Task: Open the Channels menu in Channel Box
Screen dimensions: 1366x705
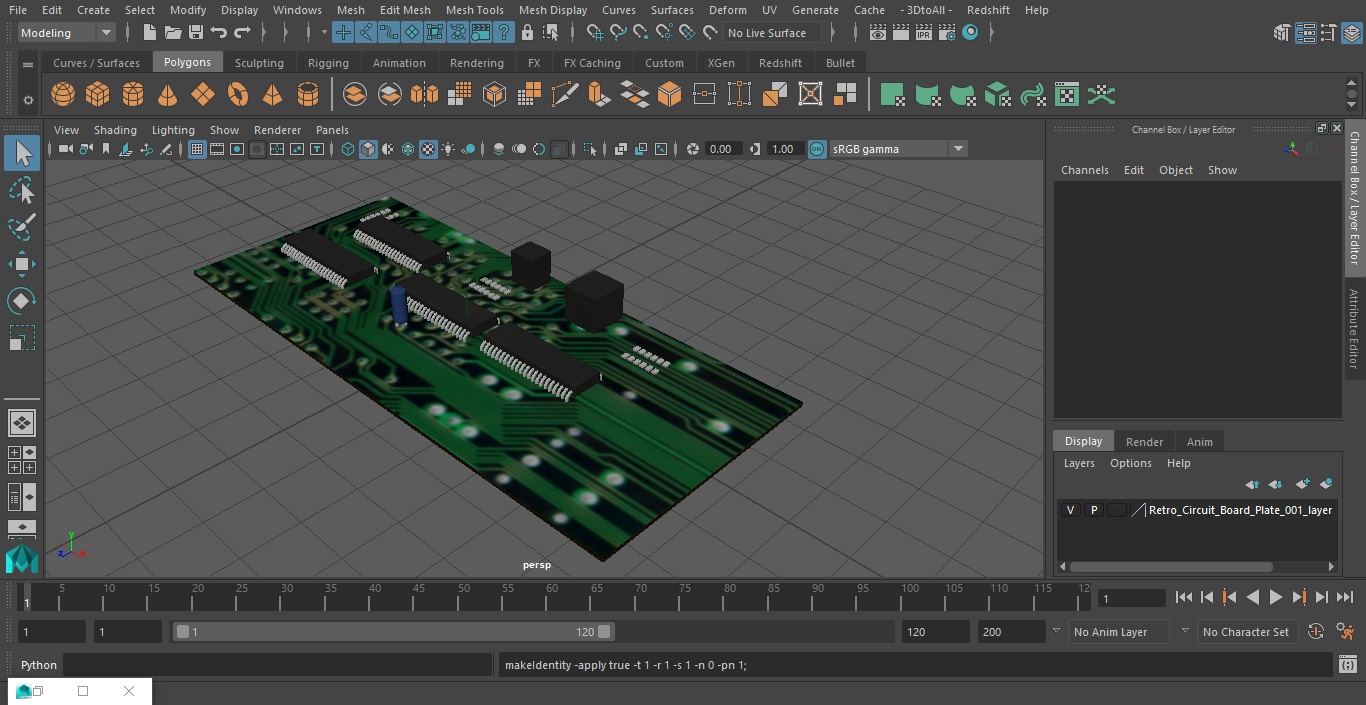Action: 1085,170
